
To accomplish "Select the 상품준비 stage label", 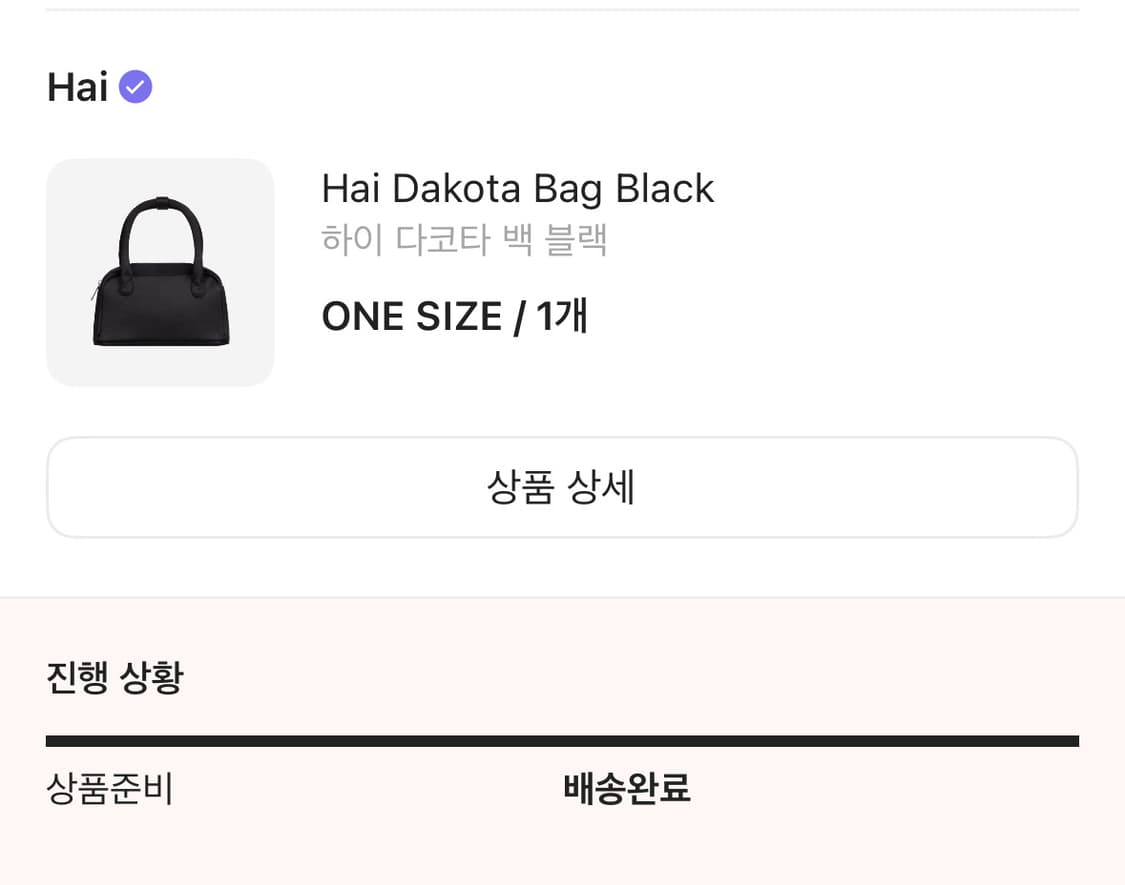I will 110,789.
